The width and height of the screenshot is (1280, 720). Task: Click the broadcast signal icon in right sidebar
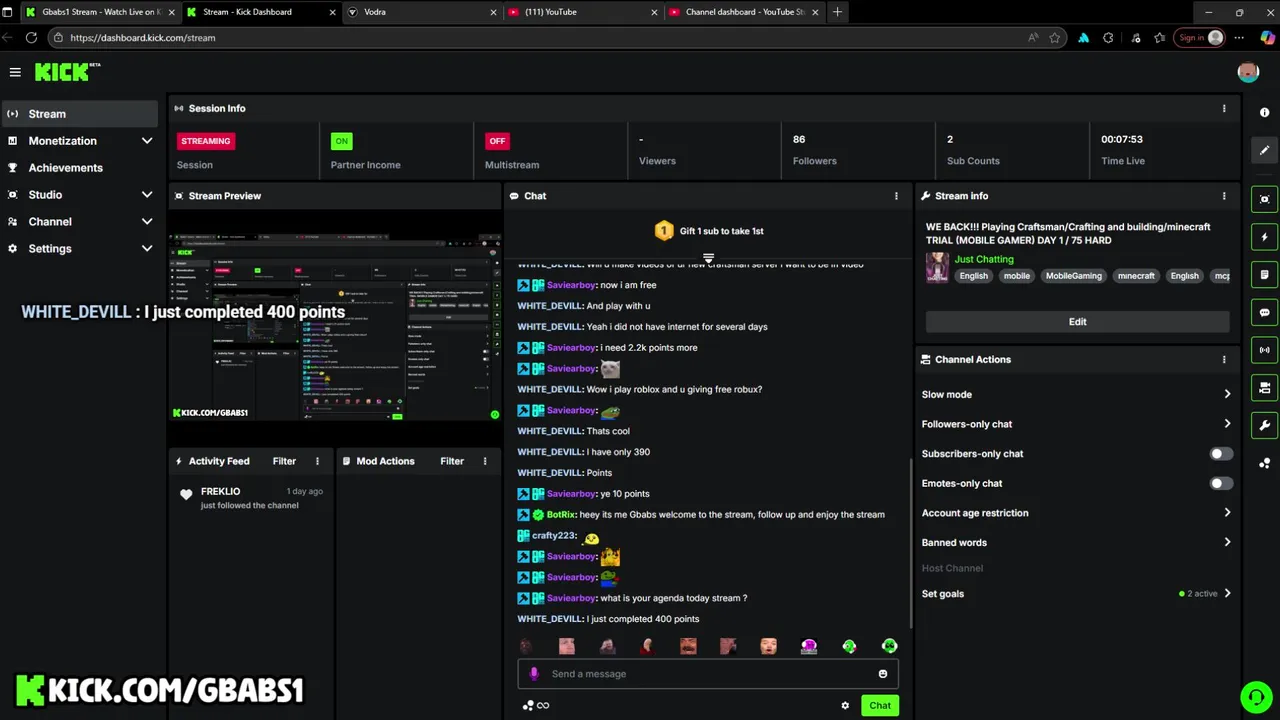click(x=1264, y=350)
